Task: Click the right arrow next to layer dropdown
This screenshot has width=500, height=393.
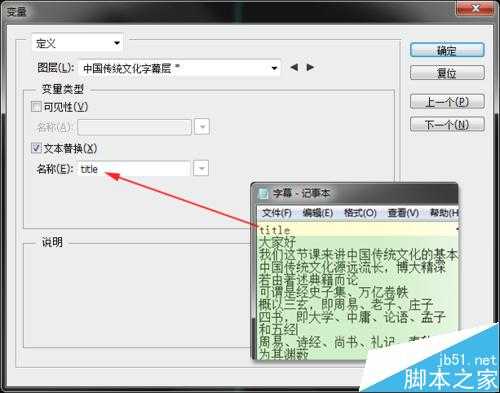Action: (310, 67)
